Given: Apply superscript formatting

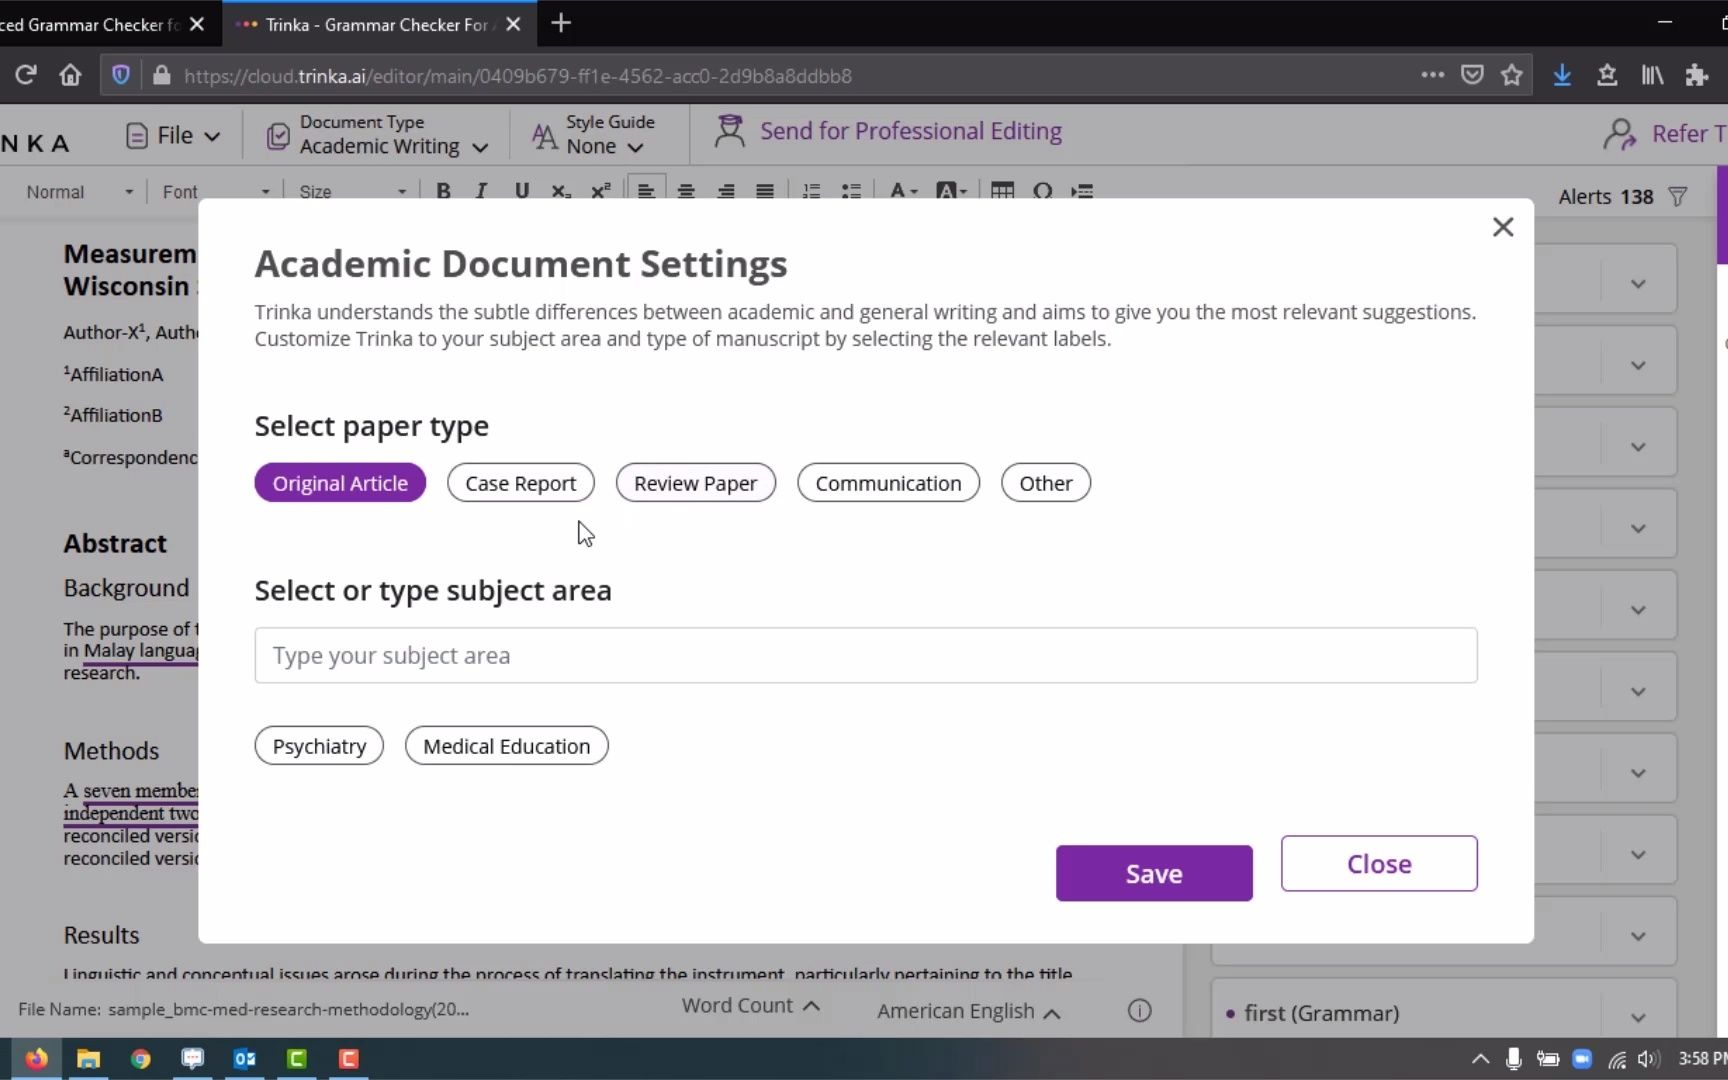Looking at the screenshot, I should tap(600, 191).
